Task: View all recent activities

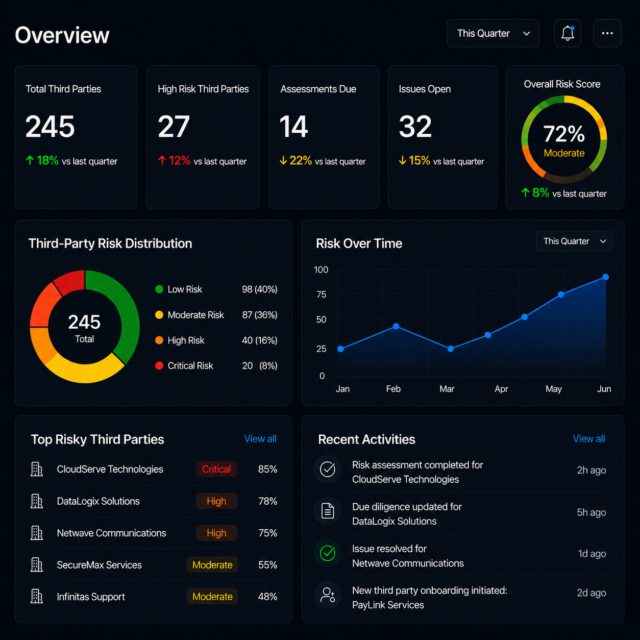Action: coord(589,439)
